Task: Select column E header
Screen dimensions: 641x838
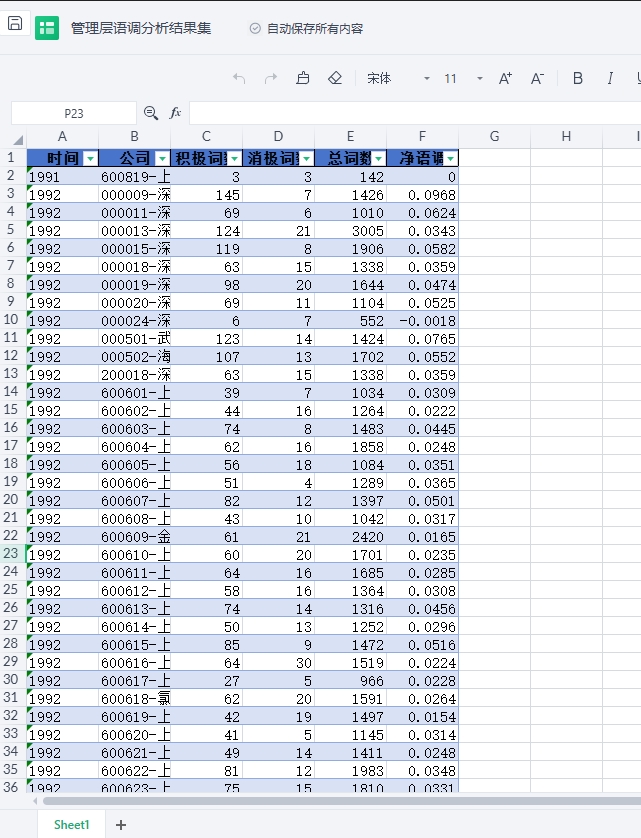Action: (x=350, y=137)
